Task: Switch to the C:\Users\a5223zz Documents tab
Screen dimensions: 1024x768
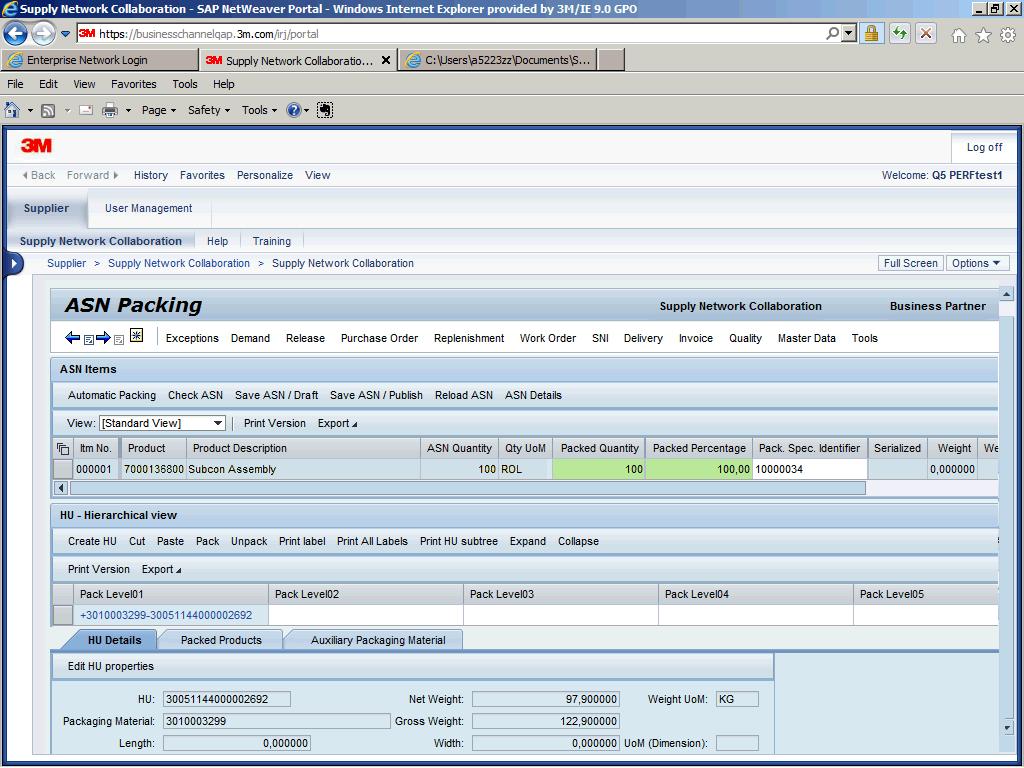Action: tap(500, 60)
